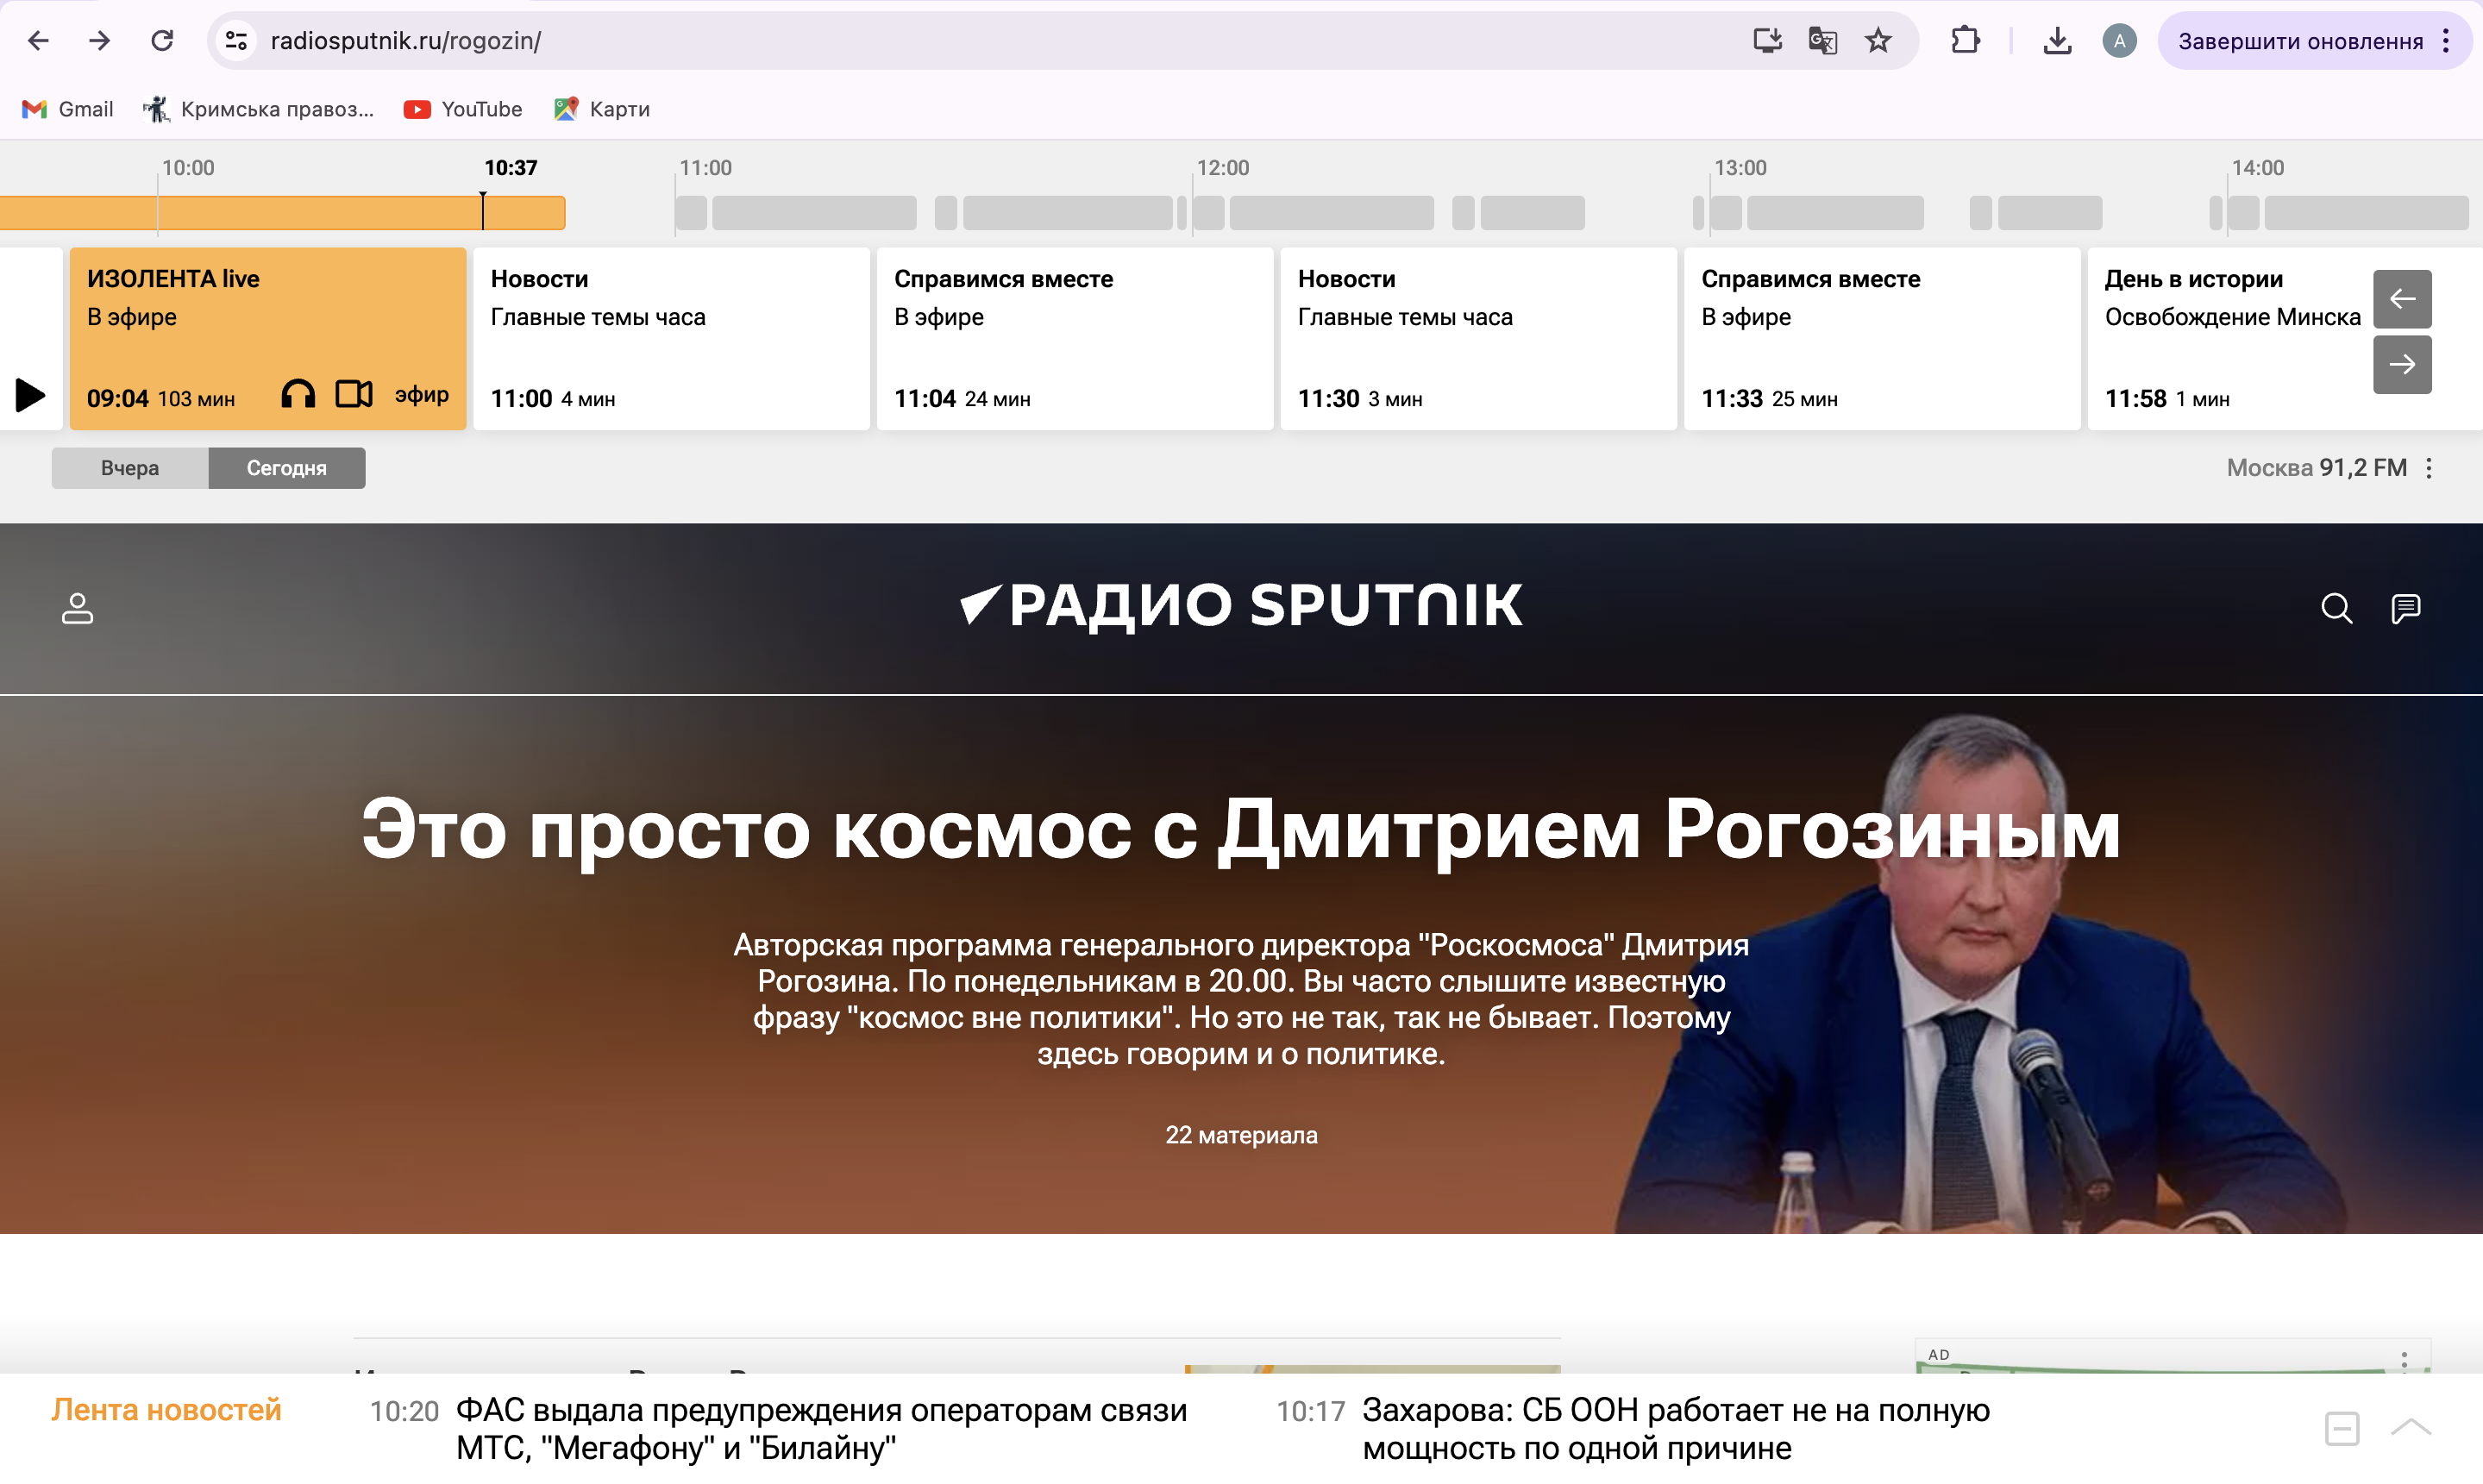Open Google Translate page icon
The width and height of the screenshot is (2483, 1484).
pyautogui.click(x=1823, y=41)
